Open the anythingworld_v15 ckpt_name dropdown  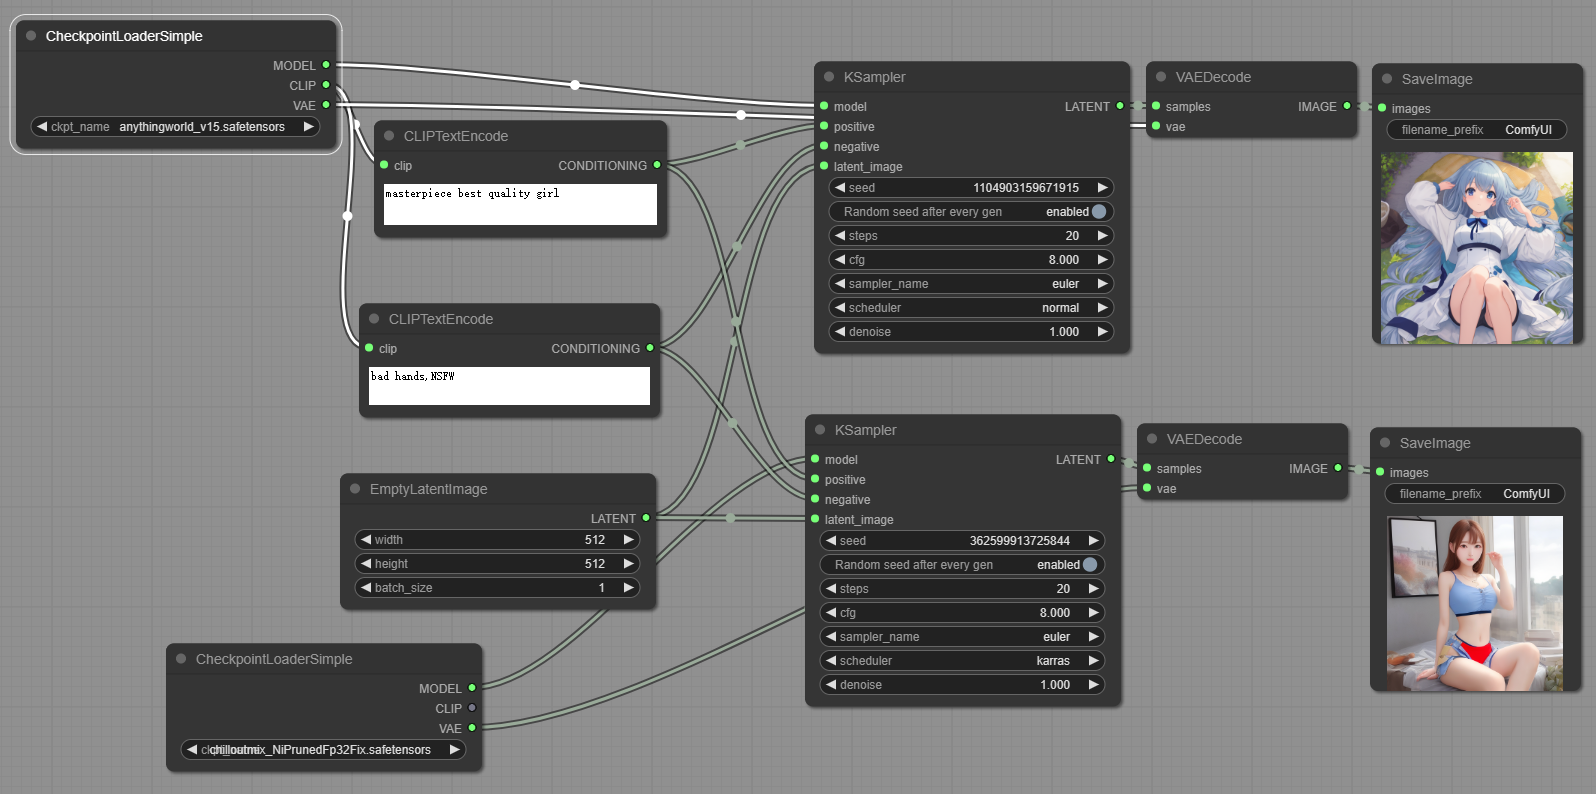[x=176, y=127]
